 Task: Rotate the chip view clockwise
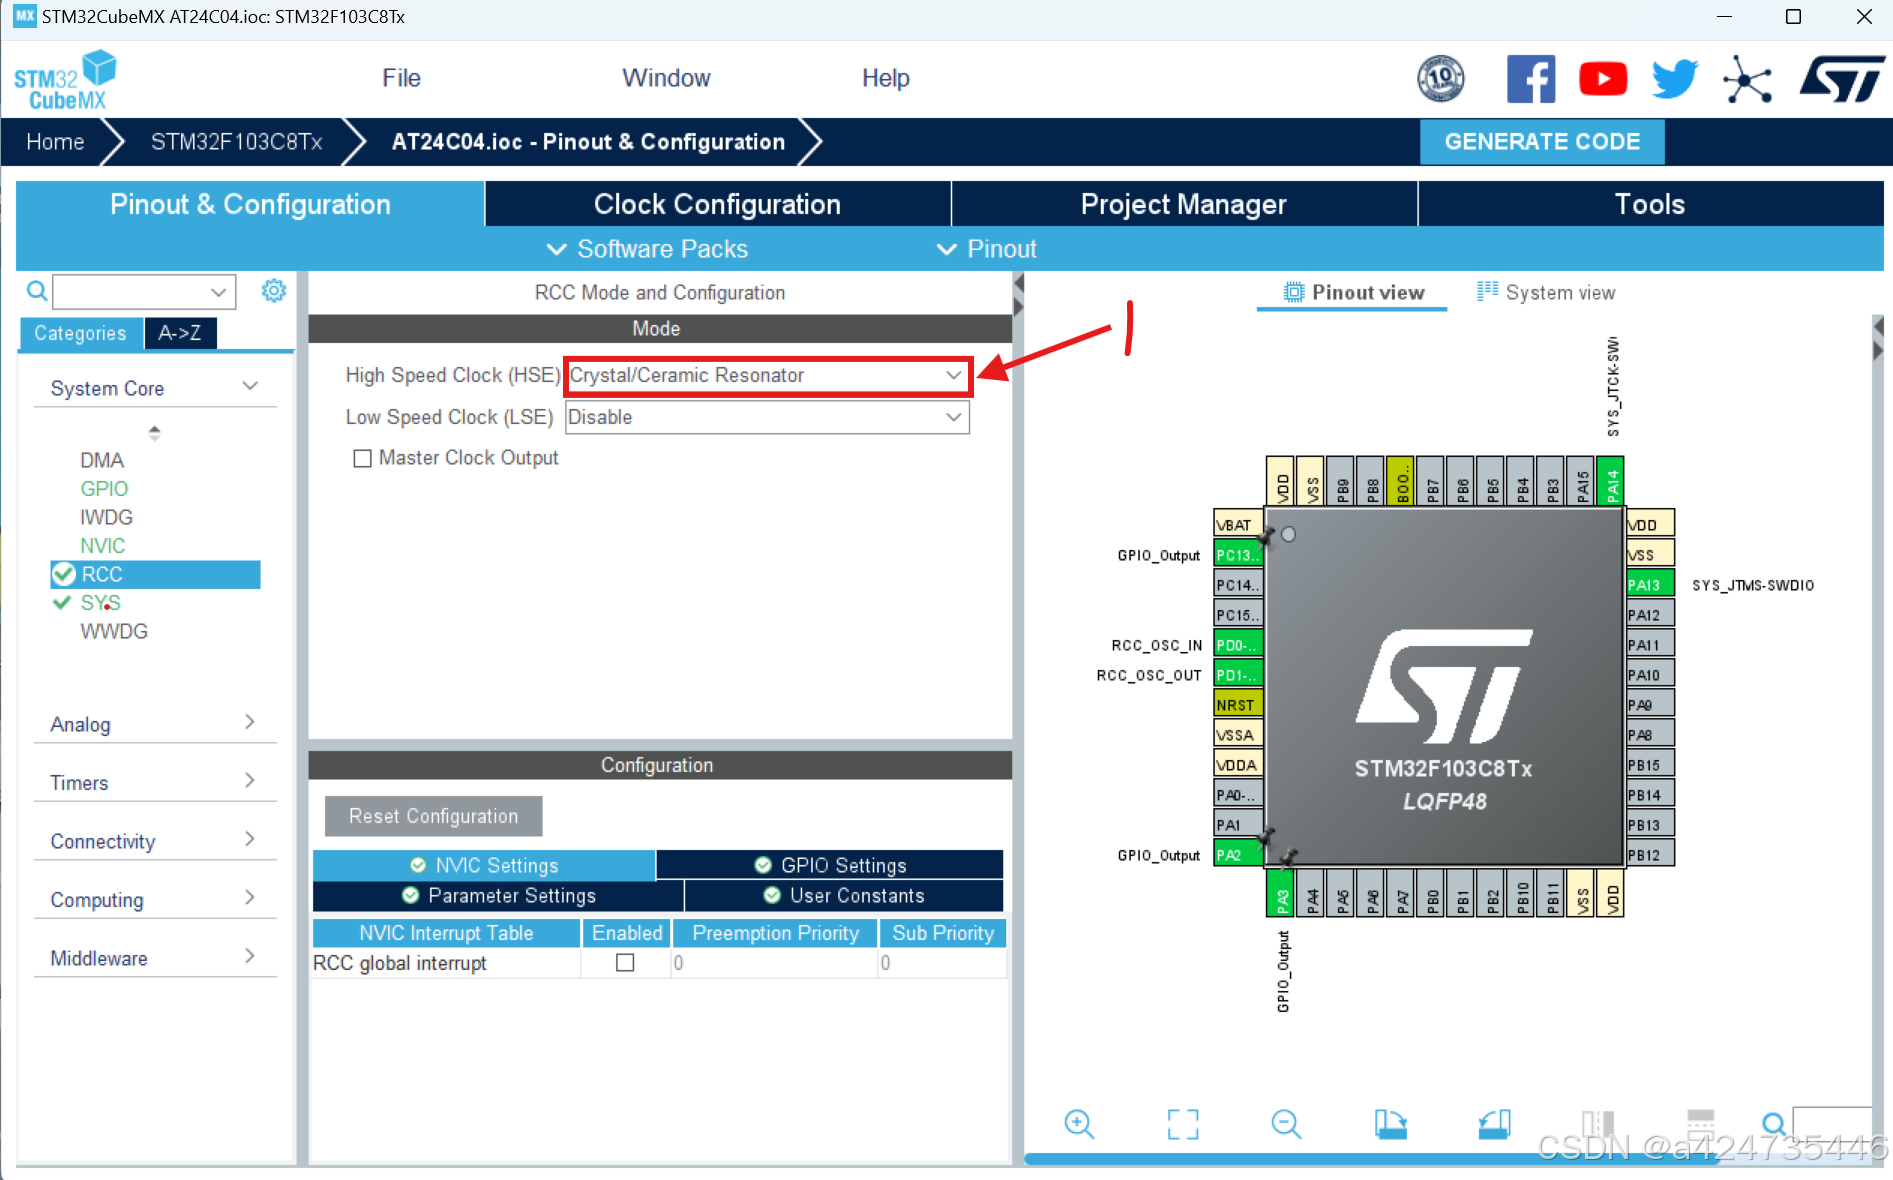[x=1391, y=1124]
